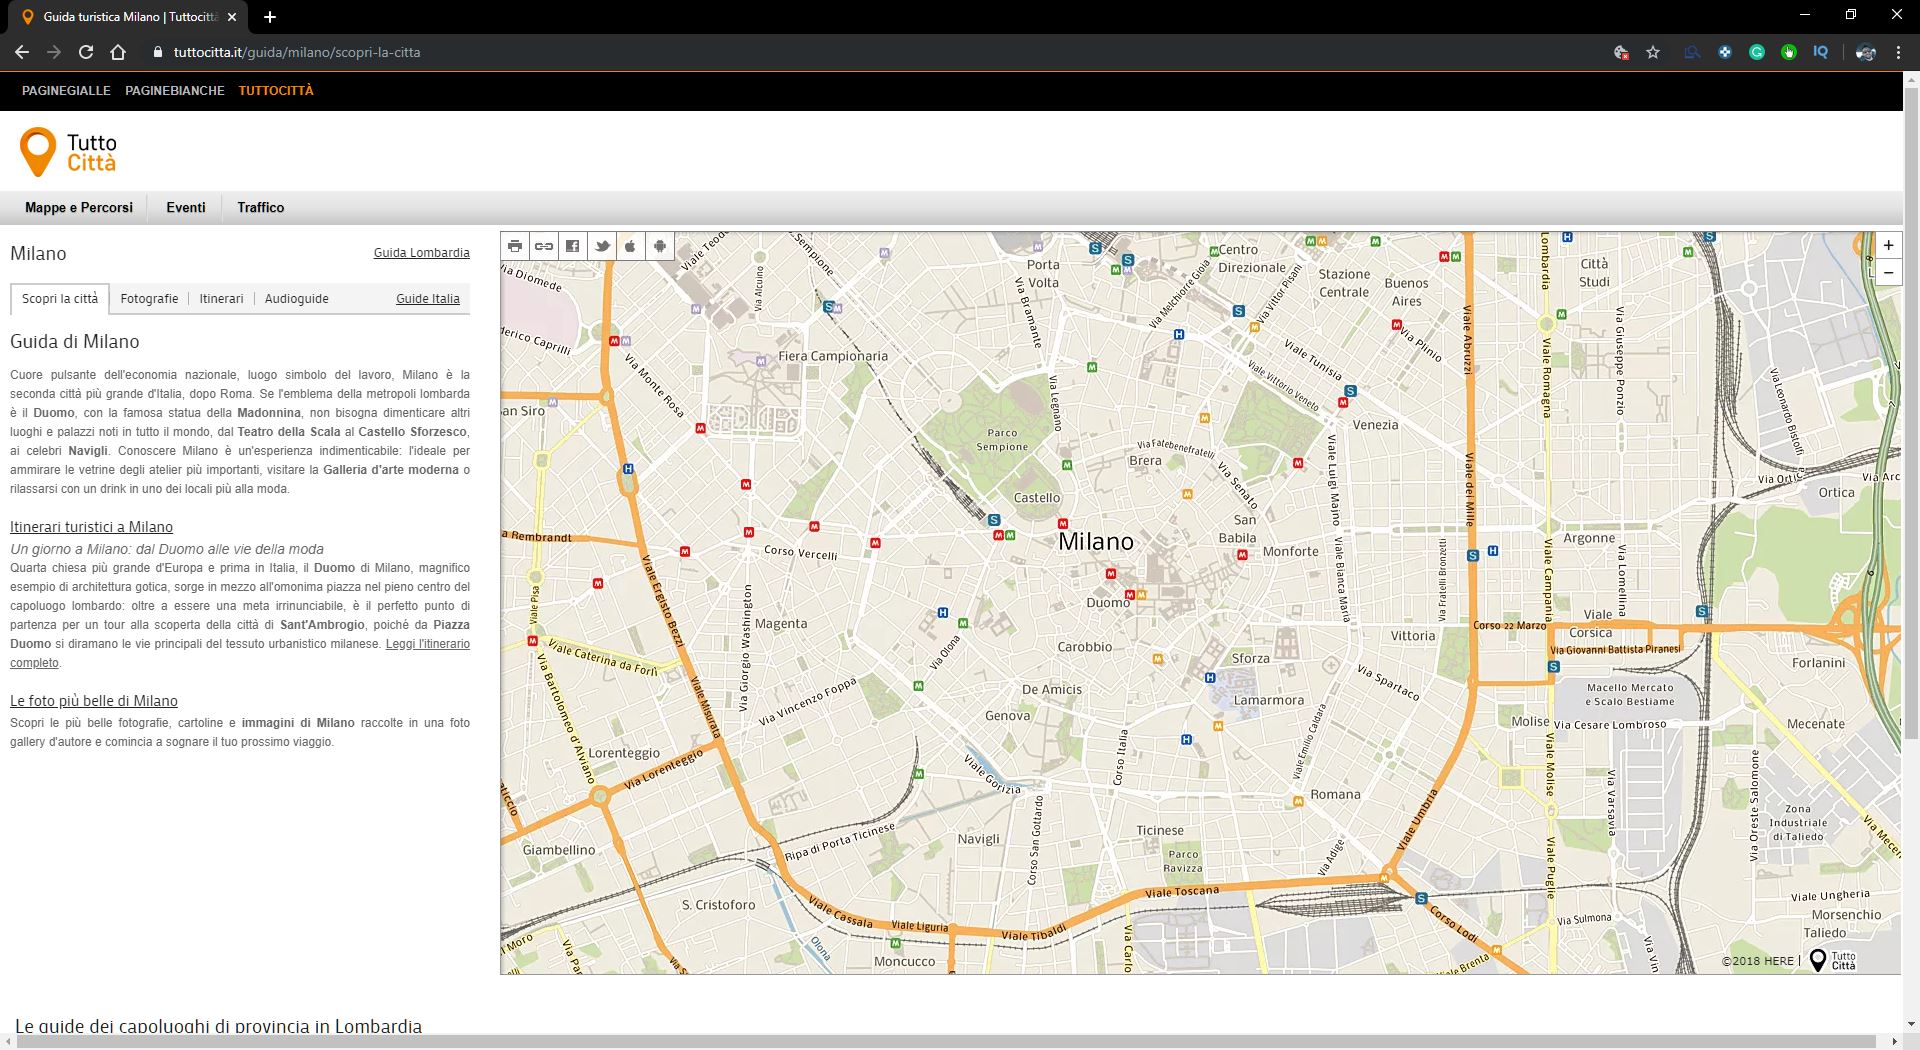Share map via Facebook icon
The image size is (1920, 1050).
573,246
